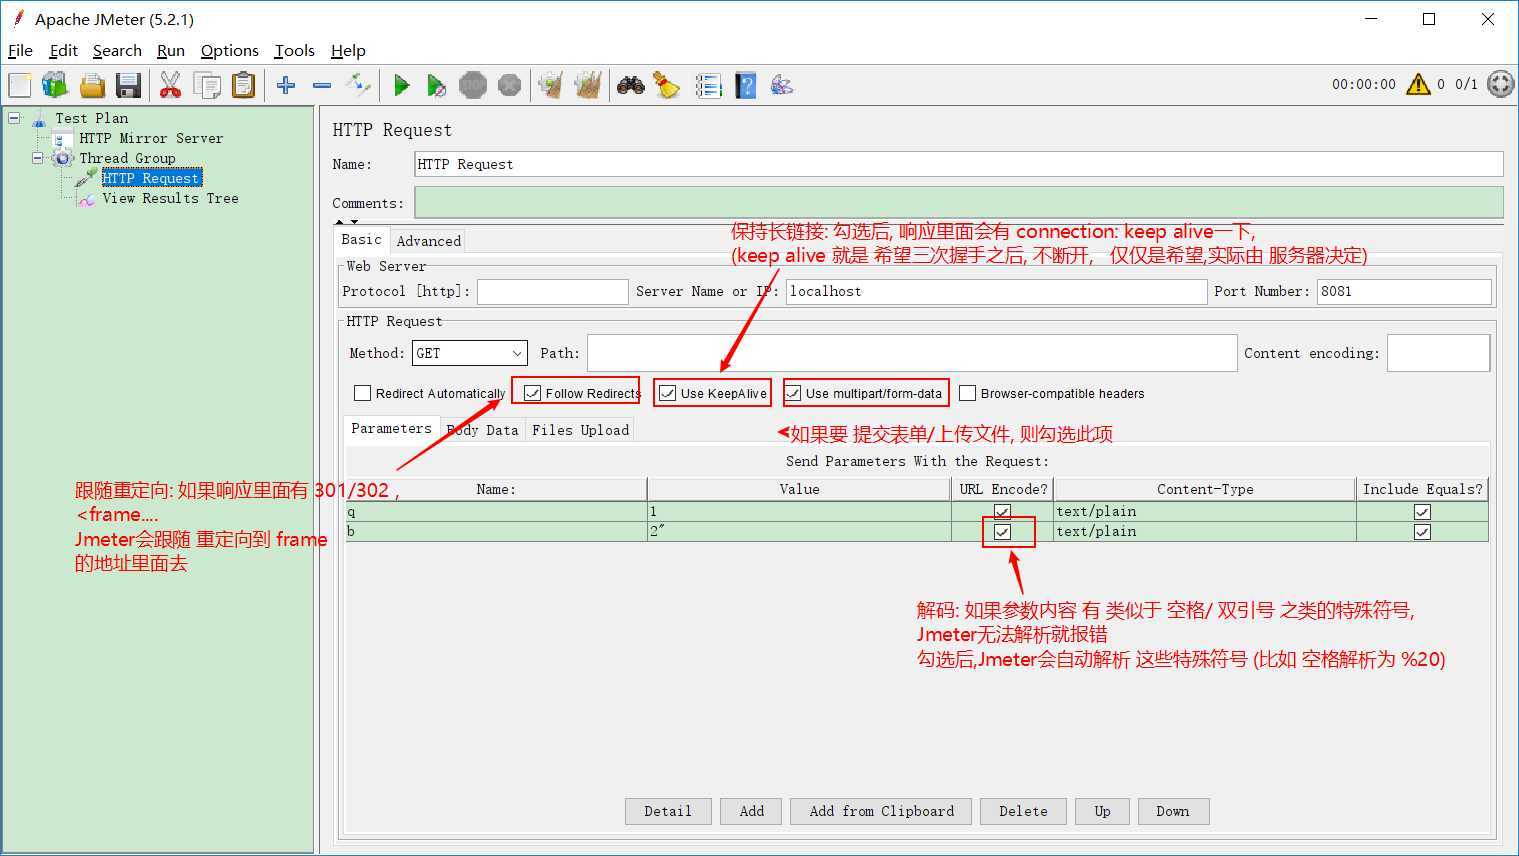Viewport: 1519px width, 856px height.
Task: Uncheck Use KeepAlive checkbox
Action: tap(667, 393)
